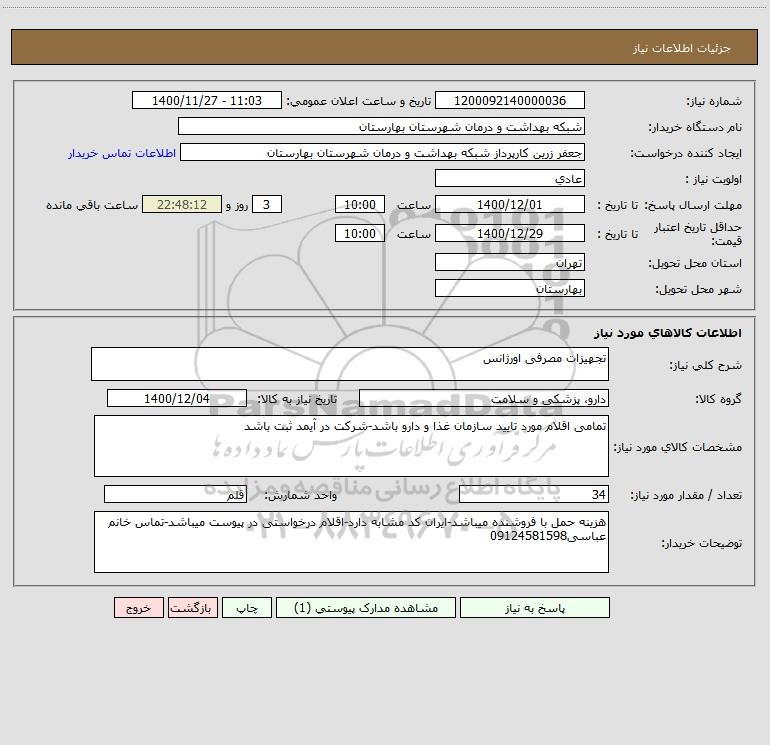Click the نام دستگاه خریدار field
Screen dimensions: 770x745
(381, 127)
